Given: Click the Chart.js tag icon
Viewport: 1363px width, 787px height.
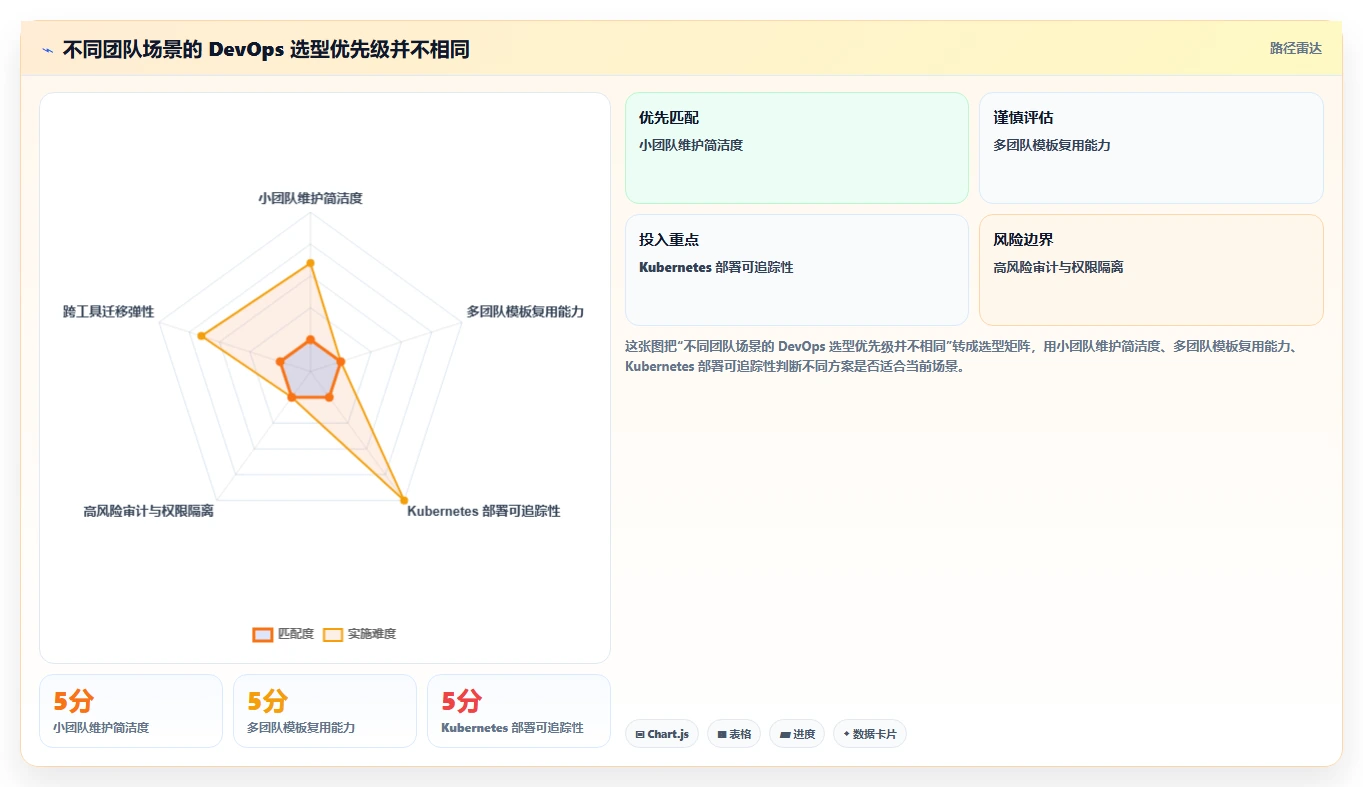Looking at the screenshot, I should click(640, 734).
